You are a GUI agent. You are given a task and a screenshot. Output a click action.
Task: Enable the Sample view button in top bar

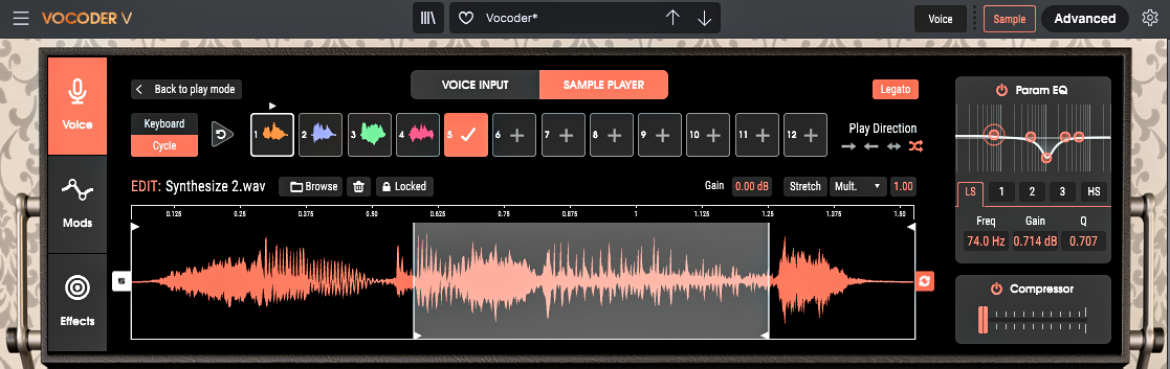(1010, 19)
